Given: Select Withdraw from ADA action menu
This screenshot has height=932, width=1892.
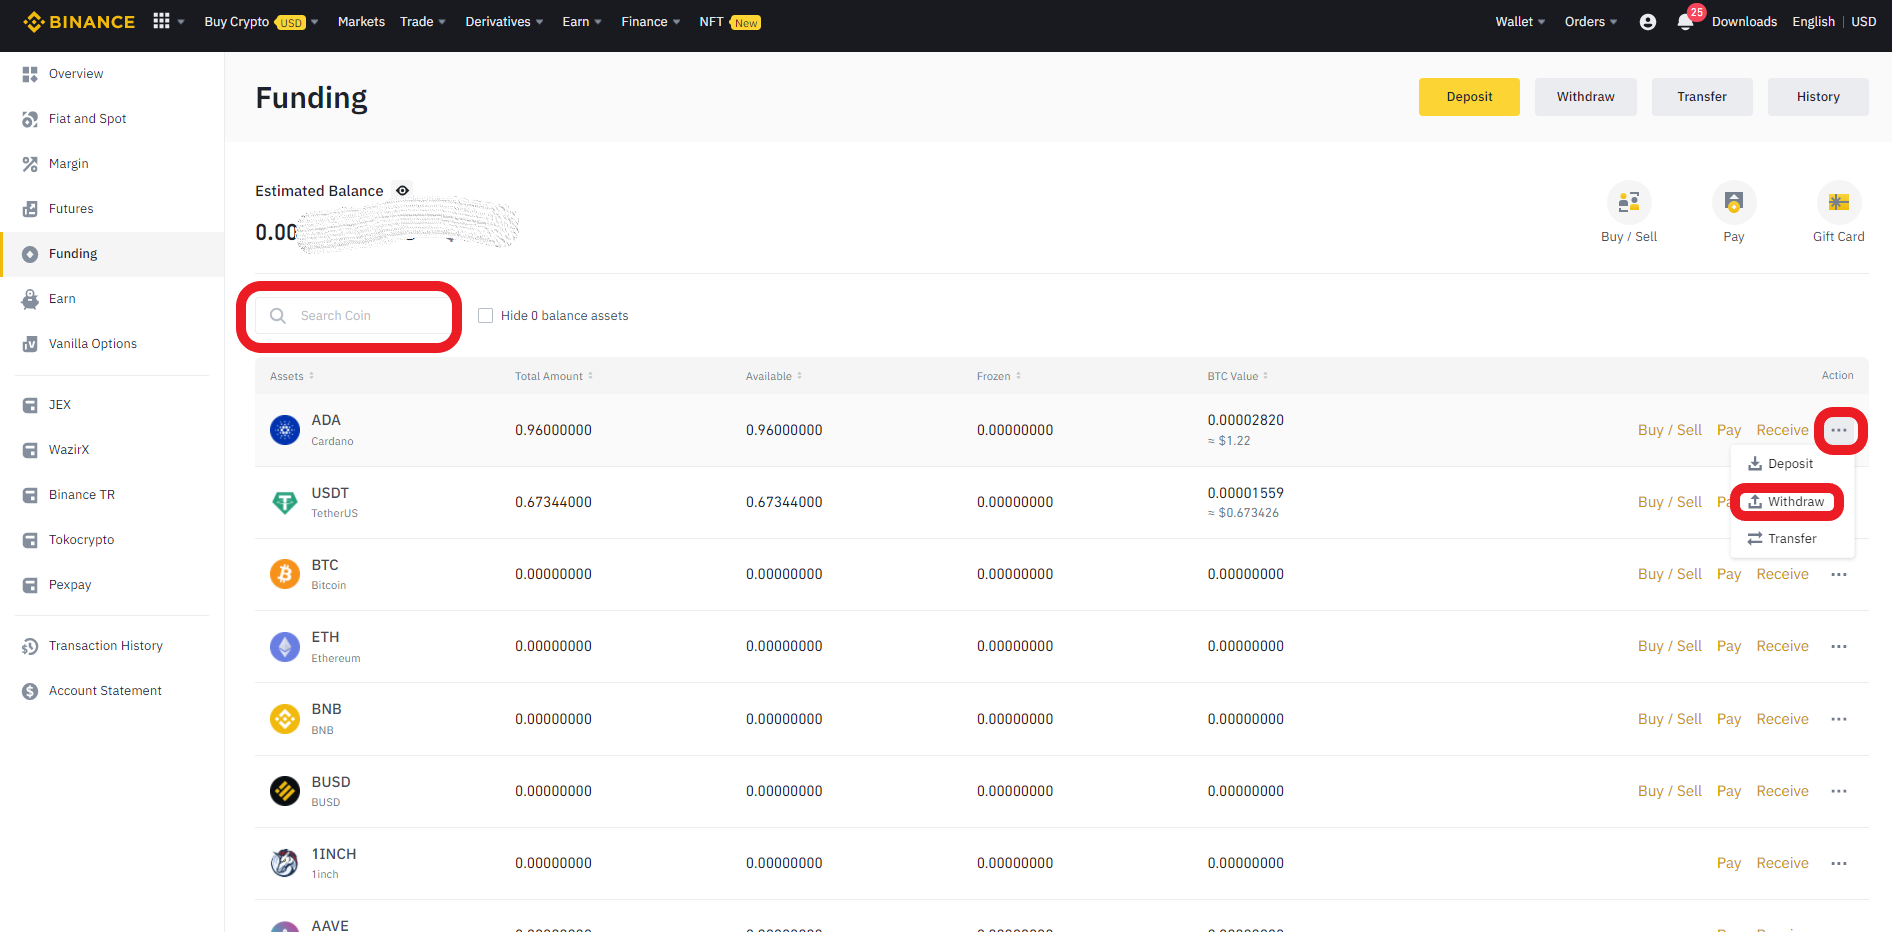Looking at the screenshot, I should point(1787,502).
